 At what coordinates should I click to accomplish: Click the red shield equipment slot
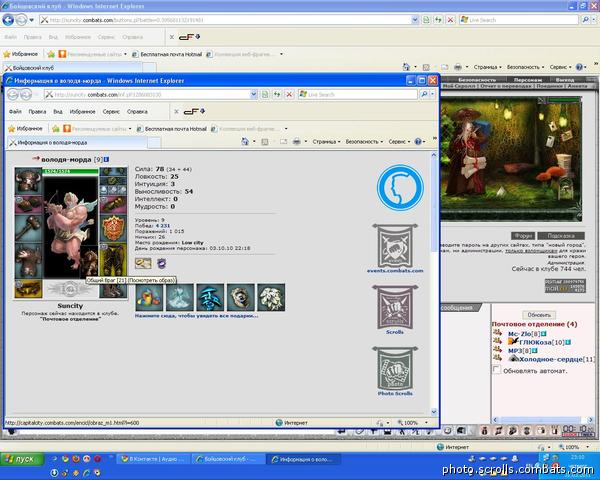tap(113, 229)
